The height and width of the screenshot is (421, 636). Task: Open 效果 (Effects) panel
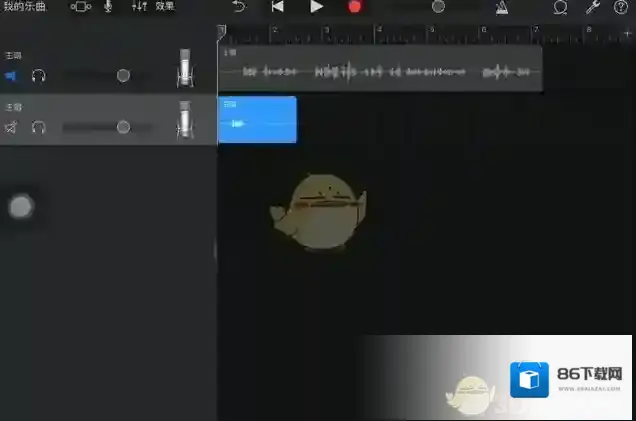click(165, 7)
